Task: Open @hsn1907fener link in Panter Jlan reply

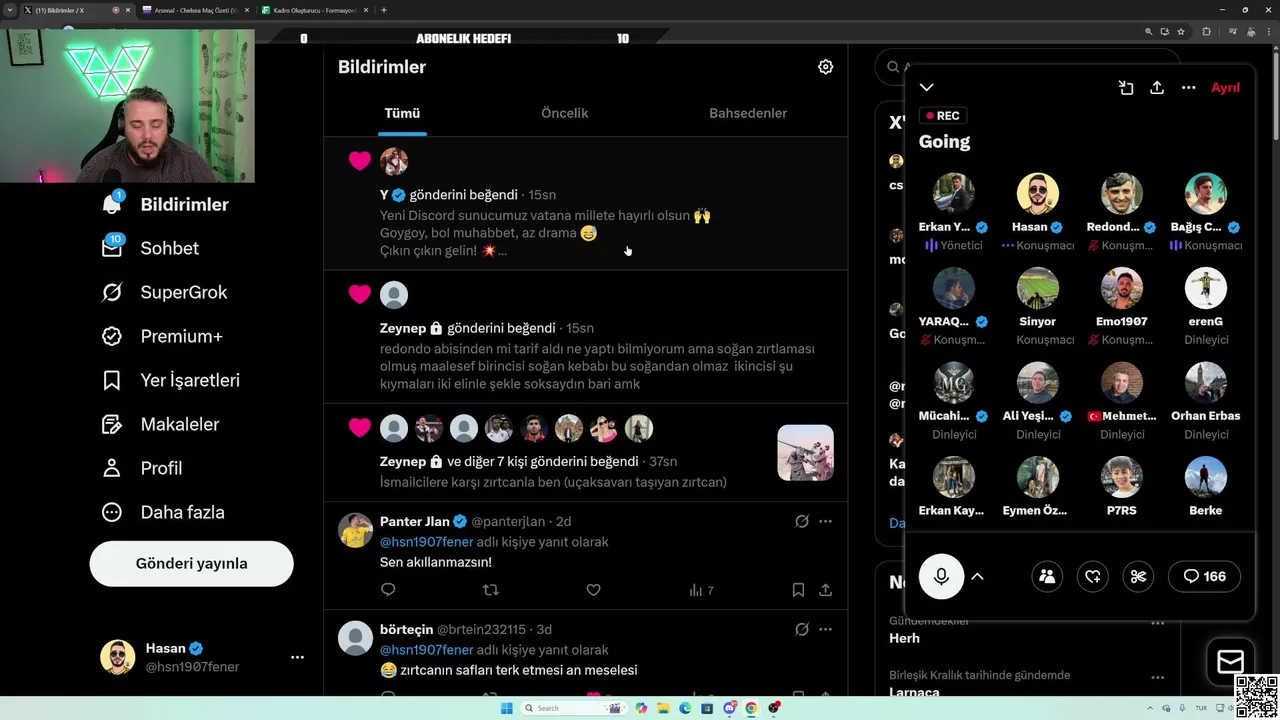Action: click(426, 541)
